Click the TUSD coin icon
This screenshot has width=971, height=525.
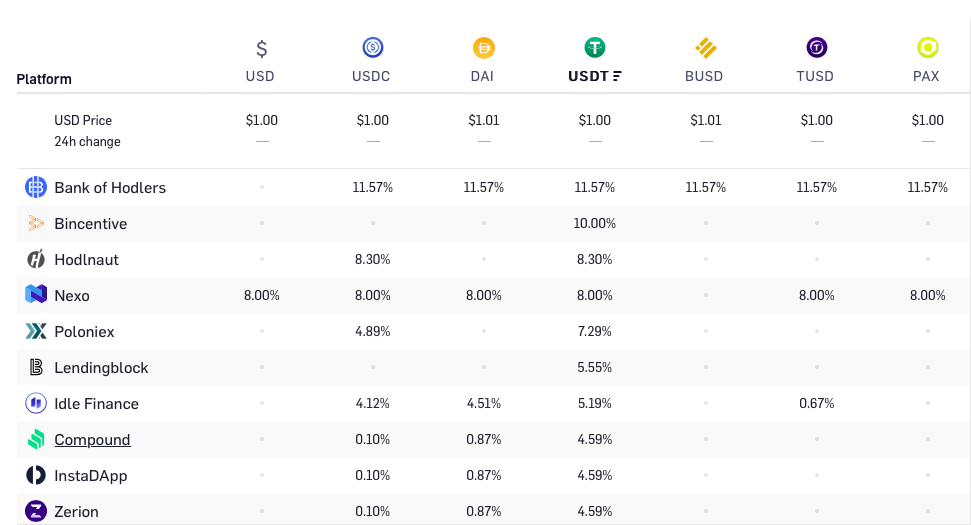point(817,47)
